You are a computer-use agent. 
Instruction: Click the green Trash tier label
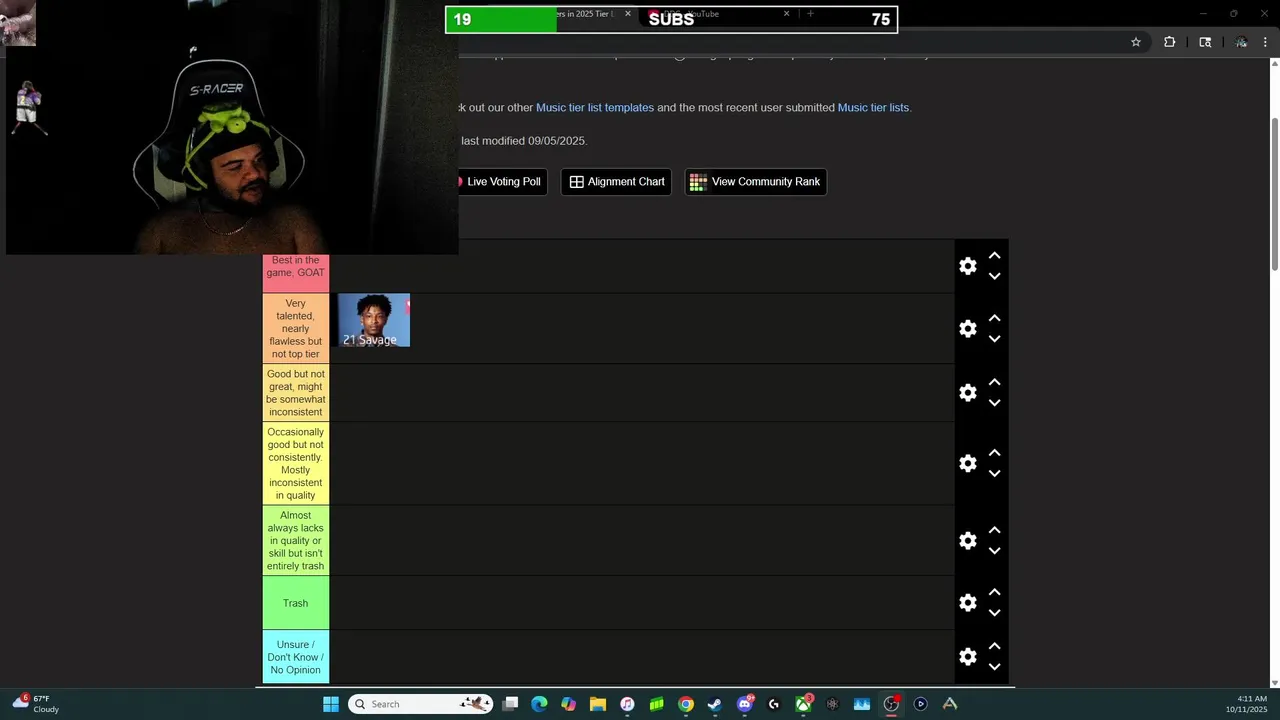pyautogui.click(x=296, y=603)
